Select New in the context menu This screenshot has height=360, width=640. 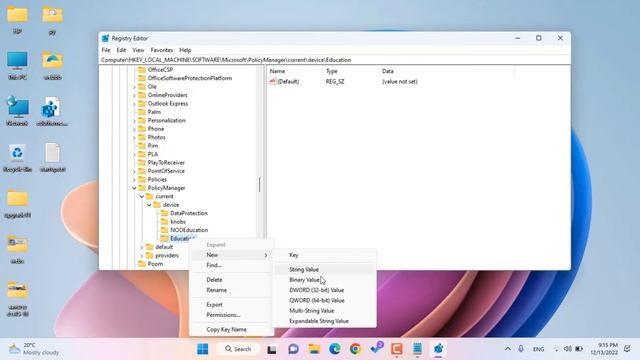231,255
